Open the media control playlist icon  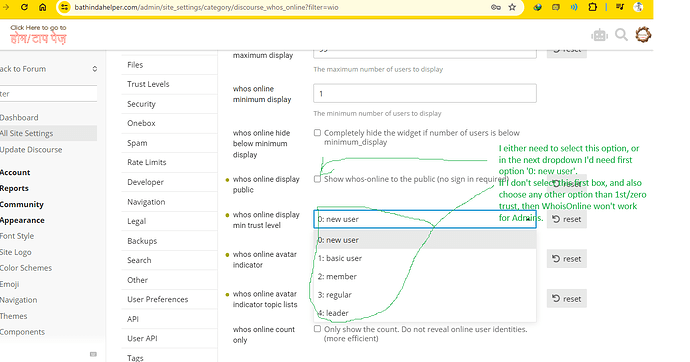620,7
